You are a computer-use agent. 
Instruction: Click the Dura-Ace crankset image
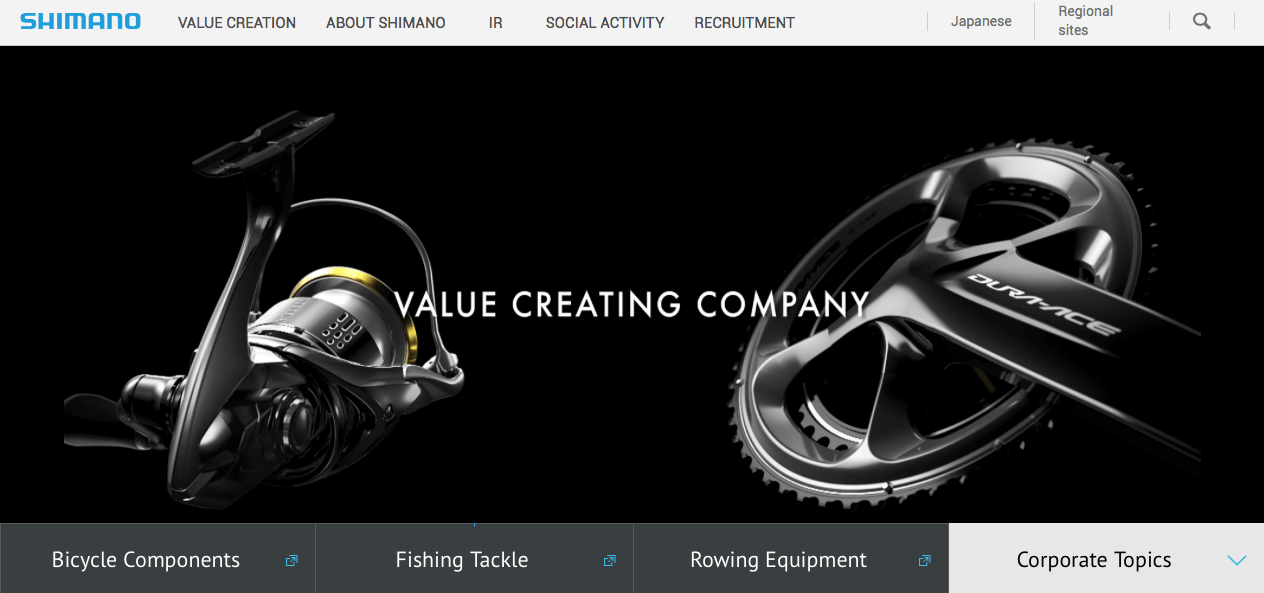click(x=965, y=330)
